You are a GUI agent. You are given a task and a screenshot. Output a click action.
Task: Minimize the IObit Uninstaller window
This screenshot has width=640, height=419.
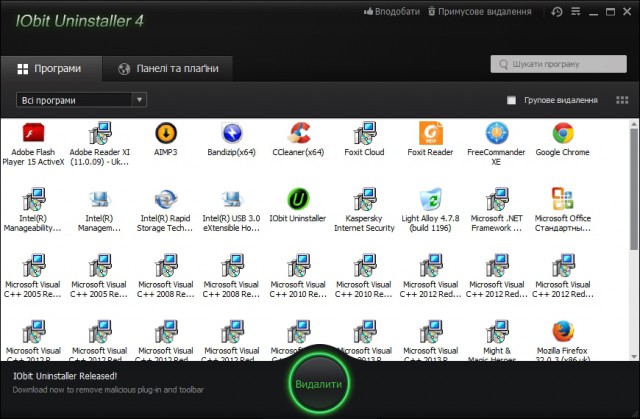click(593, 12)
